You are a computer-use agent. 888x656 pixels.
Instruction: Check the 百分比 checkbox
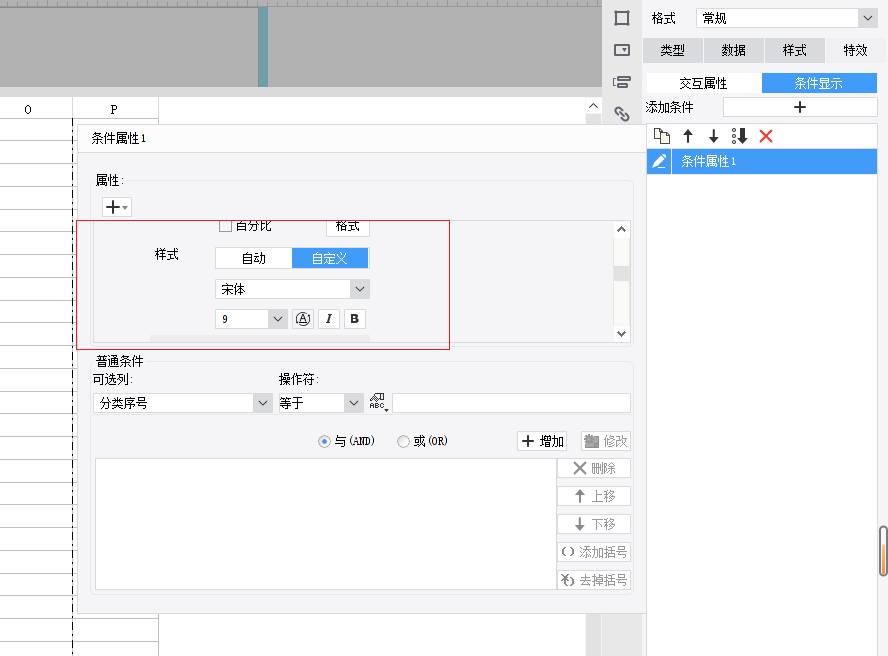click(x=225, y=226)
